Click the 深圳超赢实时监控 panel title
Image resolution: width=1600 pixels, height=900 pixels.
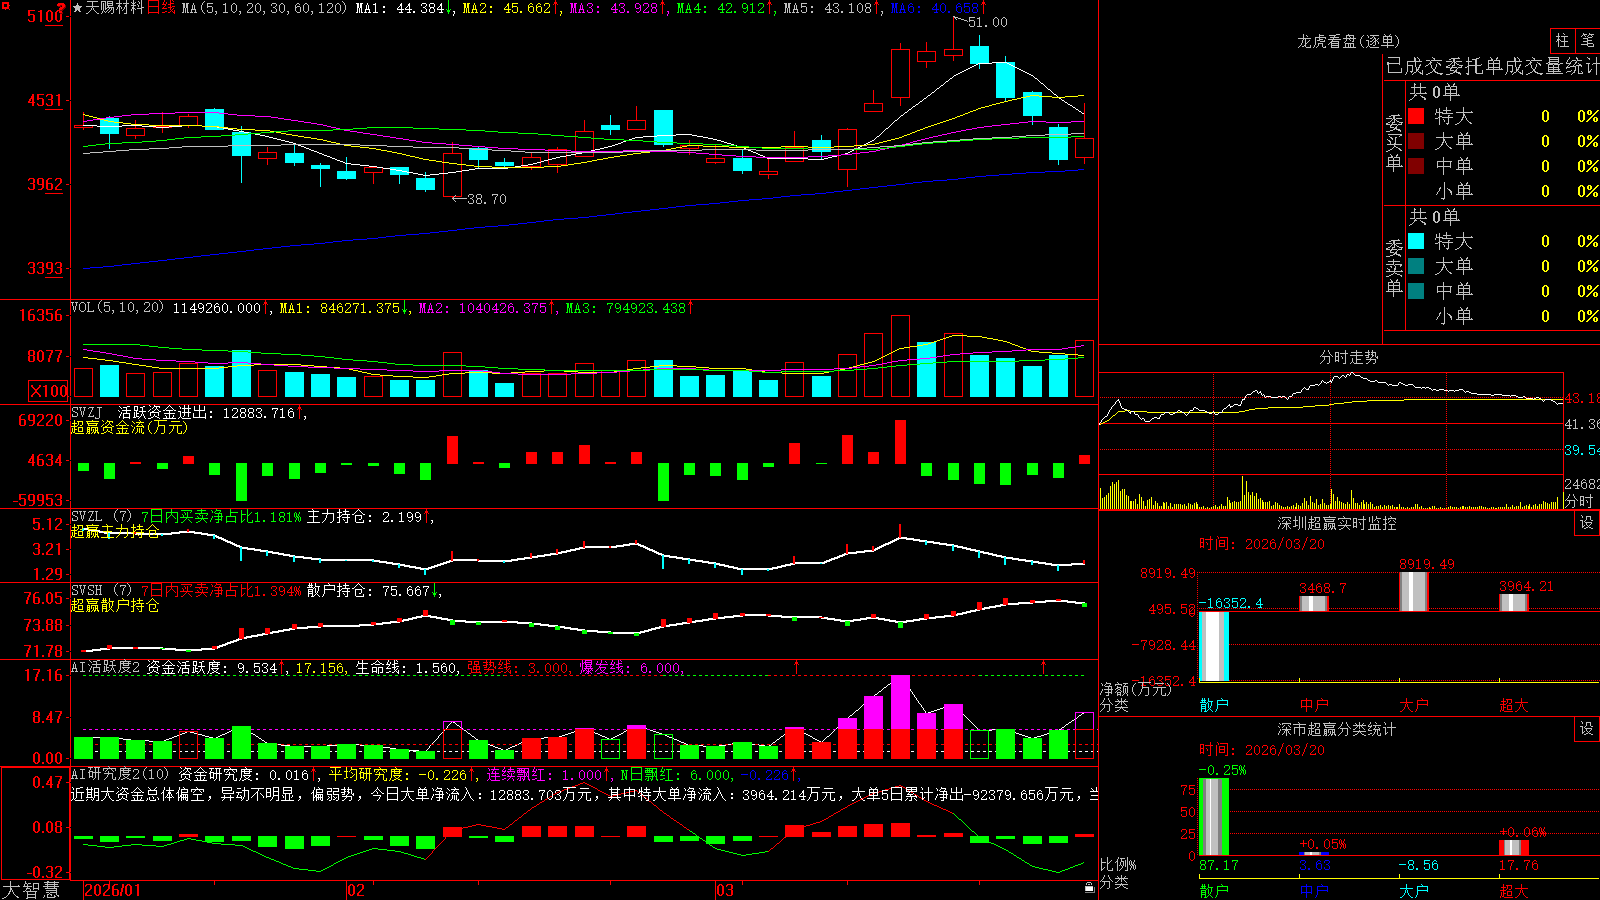click(1336, 523)
